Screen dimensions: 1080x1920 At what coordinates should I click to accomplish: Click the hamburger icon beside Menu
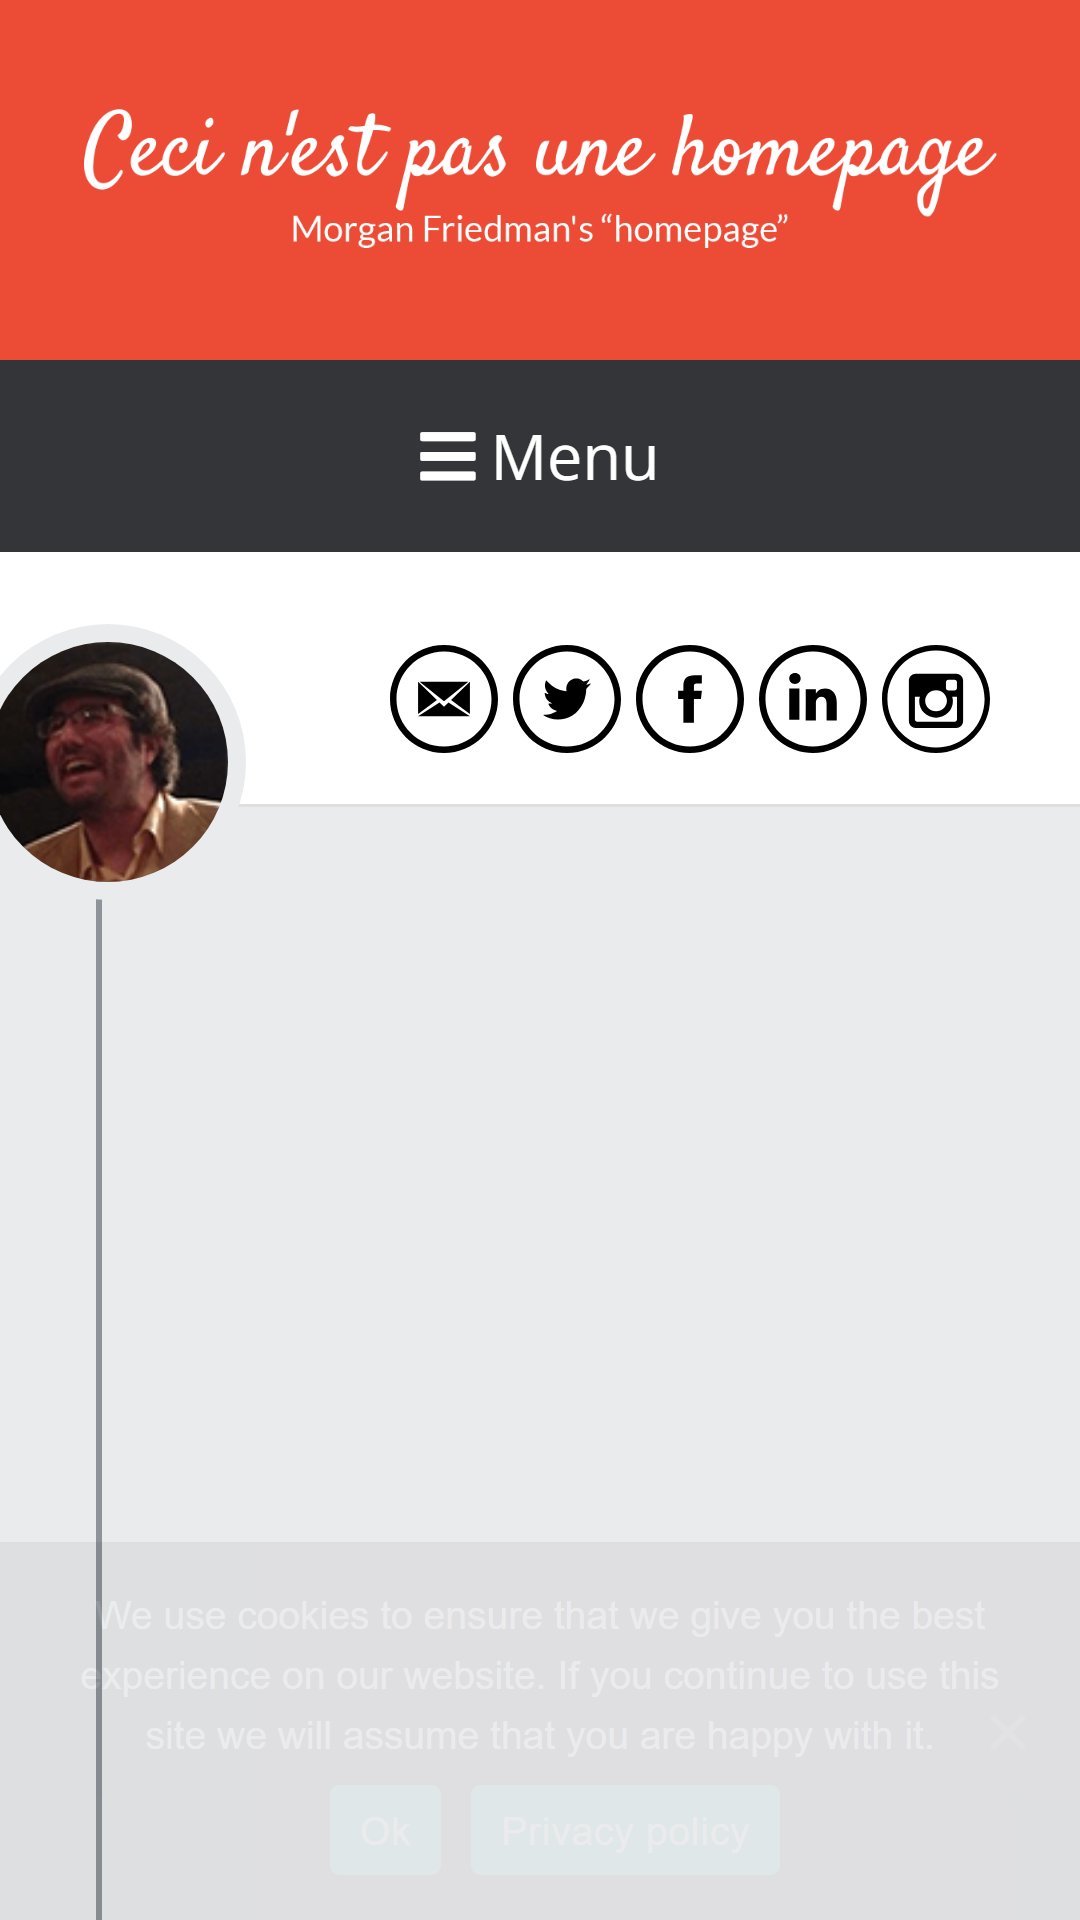(x=447, y=457)
